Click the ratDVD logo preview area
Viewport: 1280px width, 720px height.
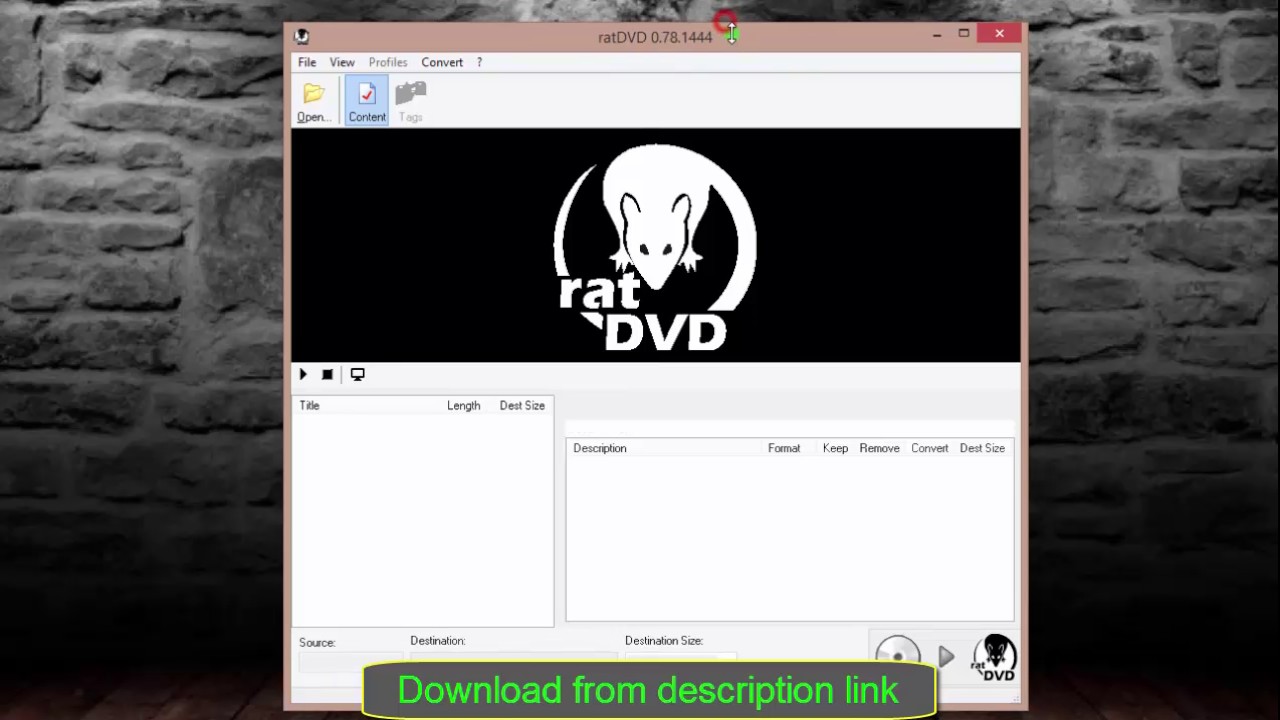pos(656,245)
